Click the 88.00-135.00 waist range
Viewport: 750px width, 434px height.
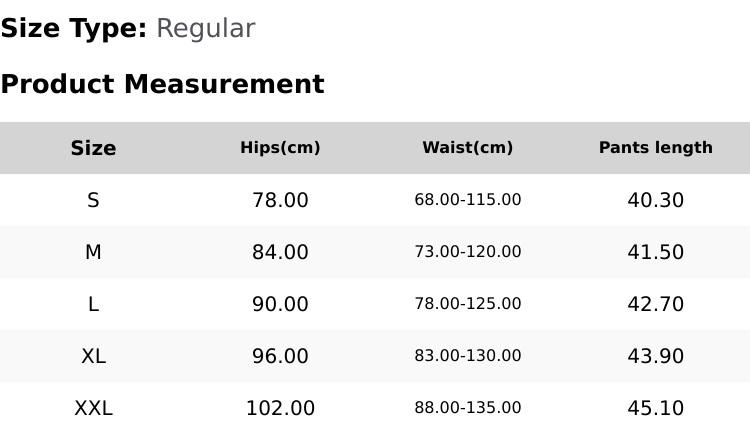tap(468, 408)
